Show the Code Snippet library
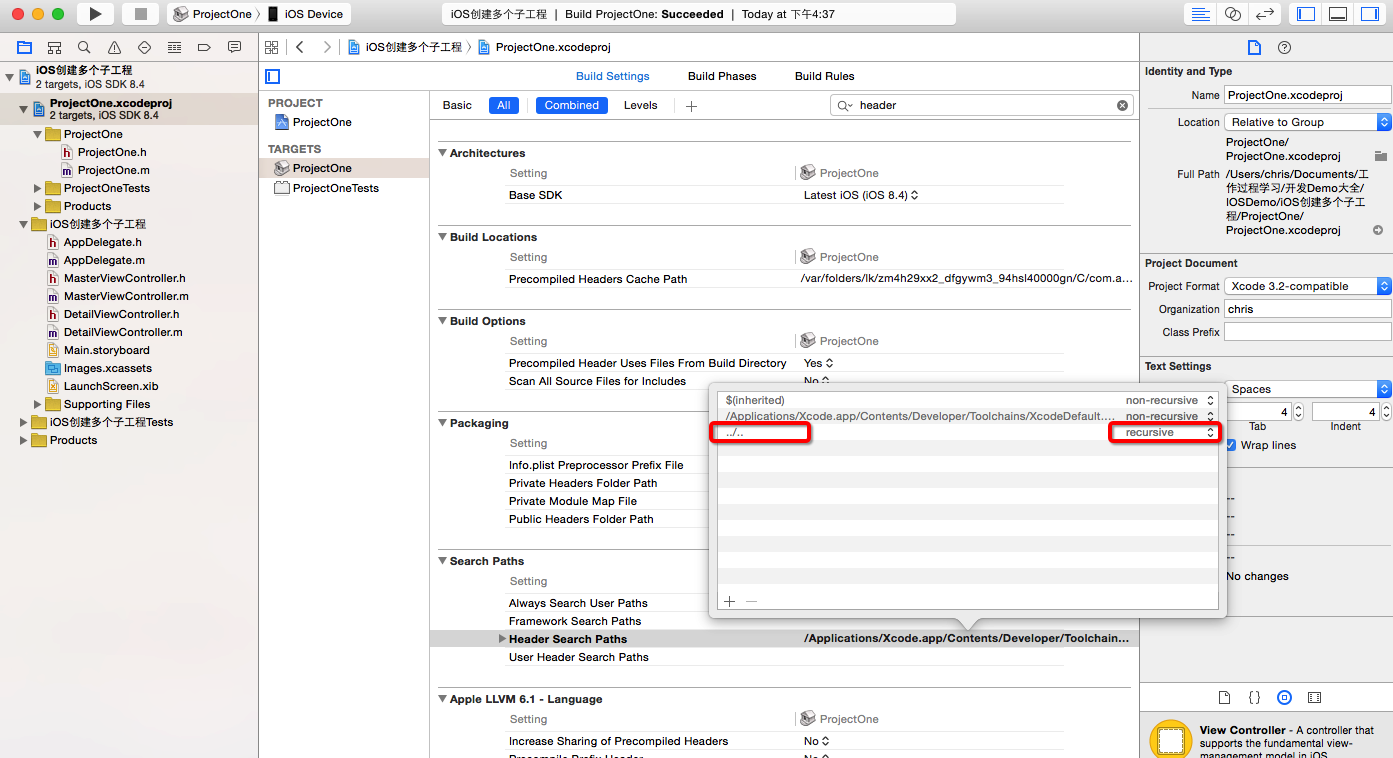 pyautogui.click(x=1254, y=697)
